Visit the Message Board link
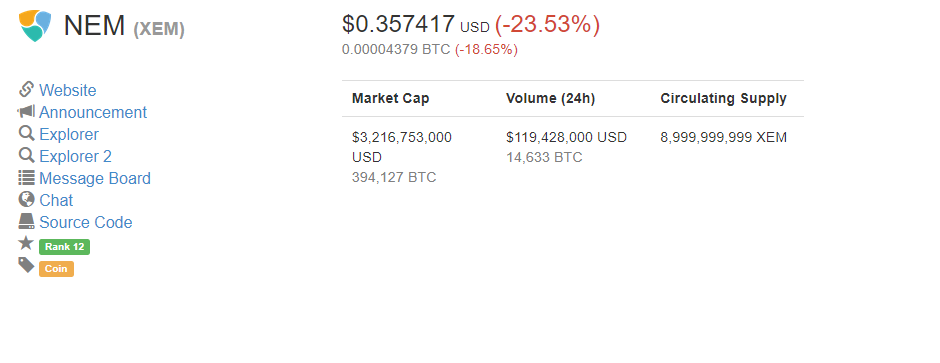940x363 pixels. (95, 179)
